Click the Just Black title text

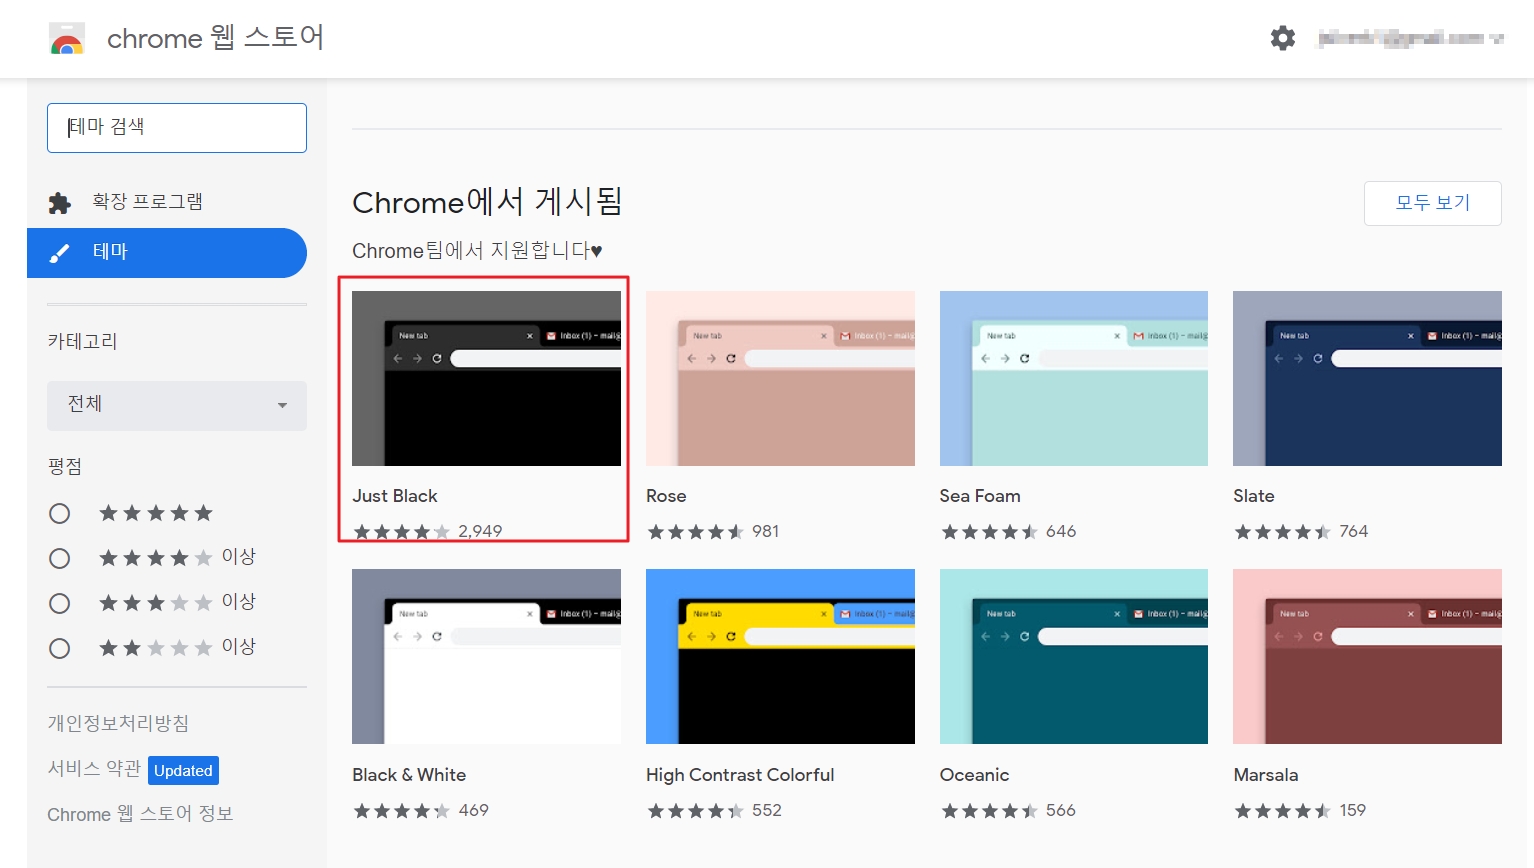point(395,496)
